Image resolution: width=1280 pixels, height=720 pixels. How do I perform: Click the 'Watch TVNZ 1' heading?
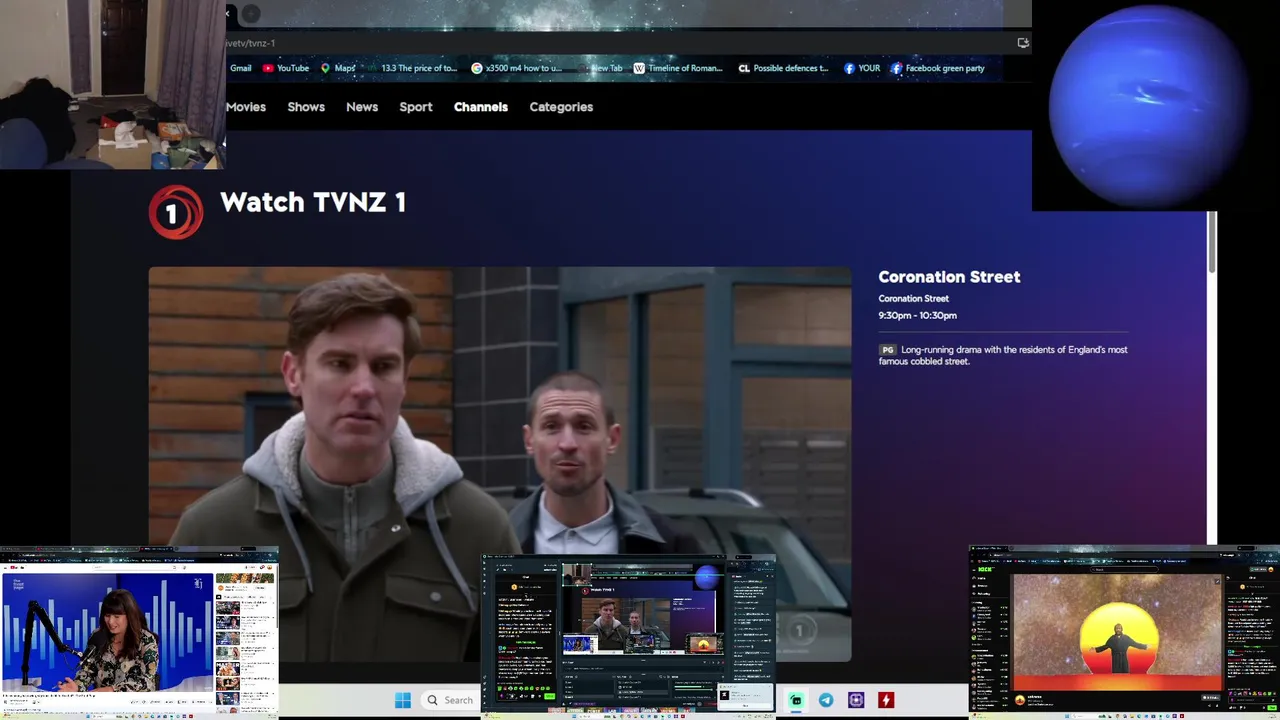[x=313, y=203]
